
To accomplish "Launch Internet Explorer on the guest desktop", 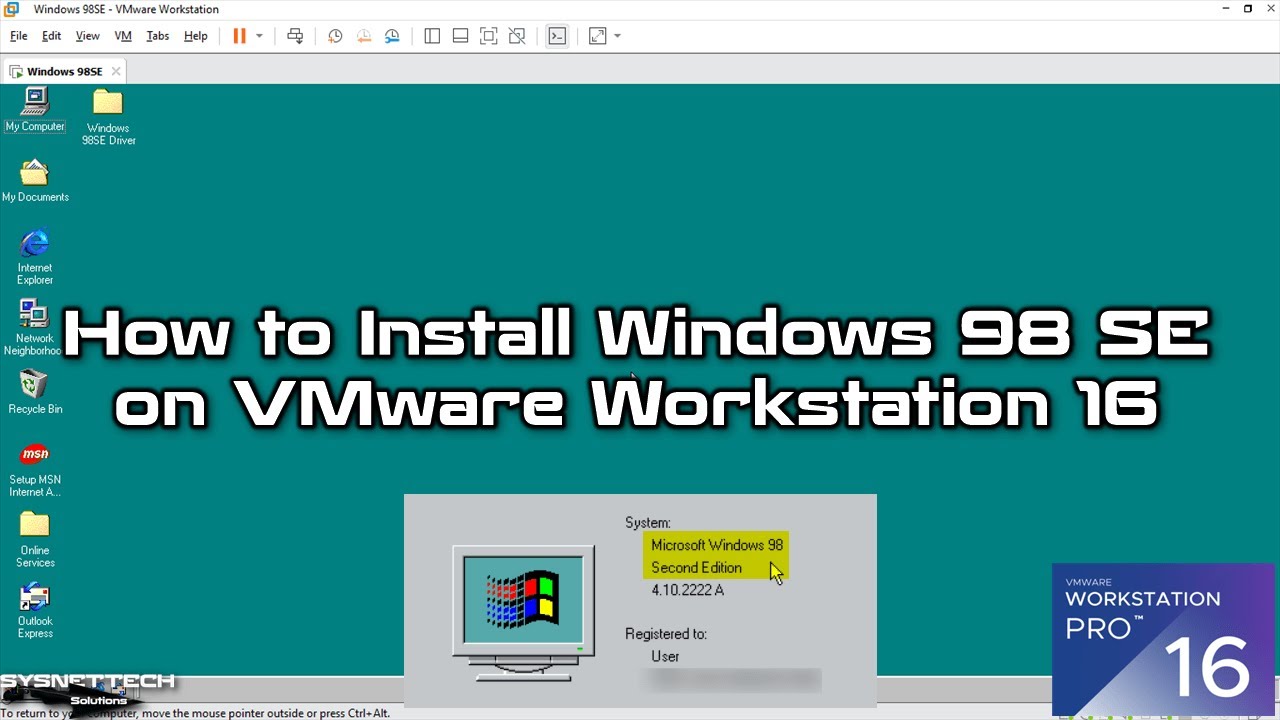I will pyautogui.click(x=35, y=245).
